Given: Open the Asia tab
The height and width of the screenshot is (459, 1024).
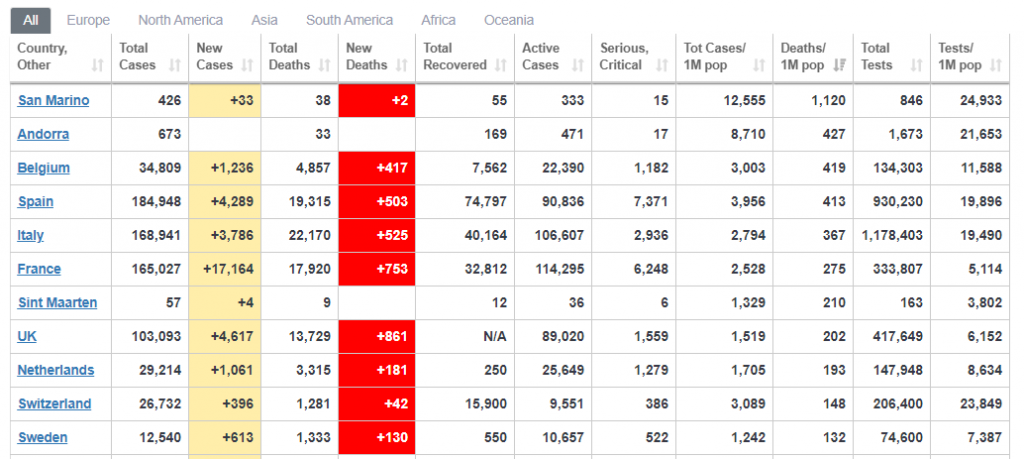Looking at the screenshot, I should click(x=264, y=21).
